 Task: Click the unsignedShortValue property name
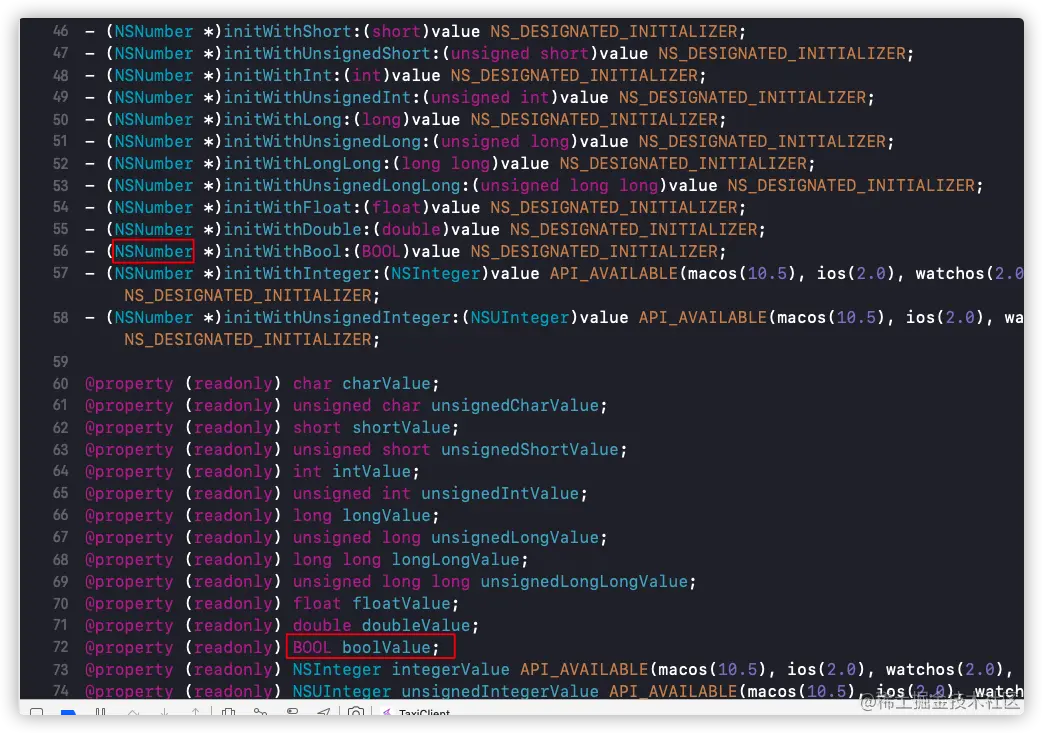(530, 449)
